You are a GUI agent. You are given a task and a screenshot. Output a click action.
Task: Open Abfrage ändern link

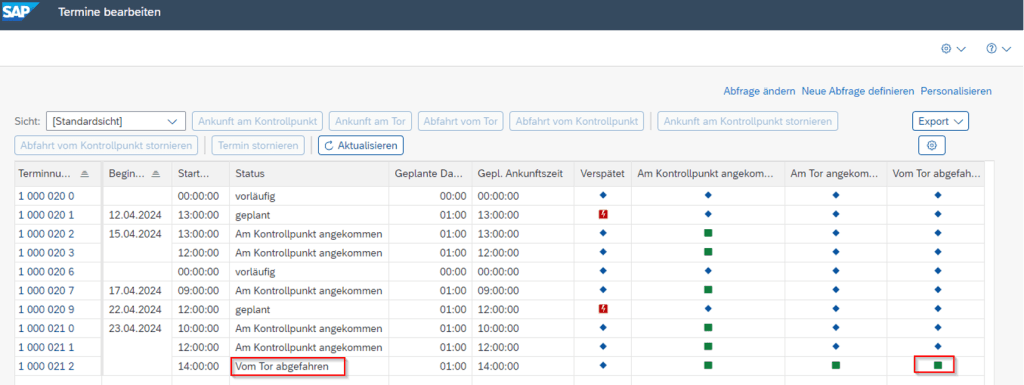click(x=759, y=91)
